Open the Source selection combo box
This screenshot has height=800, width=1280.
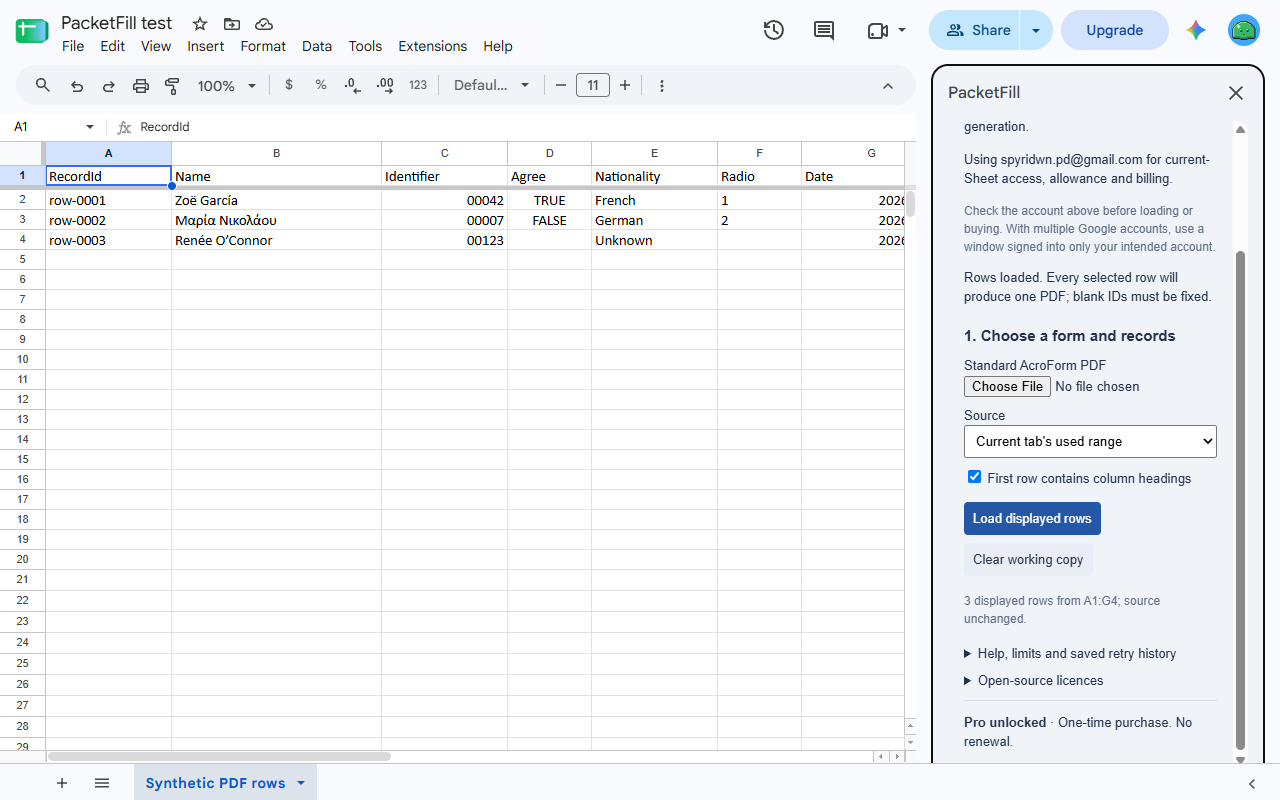click(1090, 441)
